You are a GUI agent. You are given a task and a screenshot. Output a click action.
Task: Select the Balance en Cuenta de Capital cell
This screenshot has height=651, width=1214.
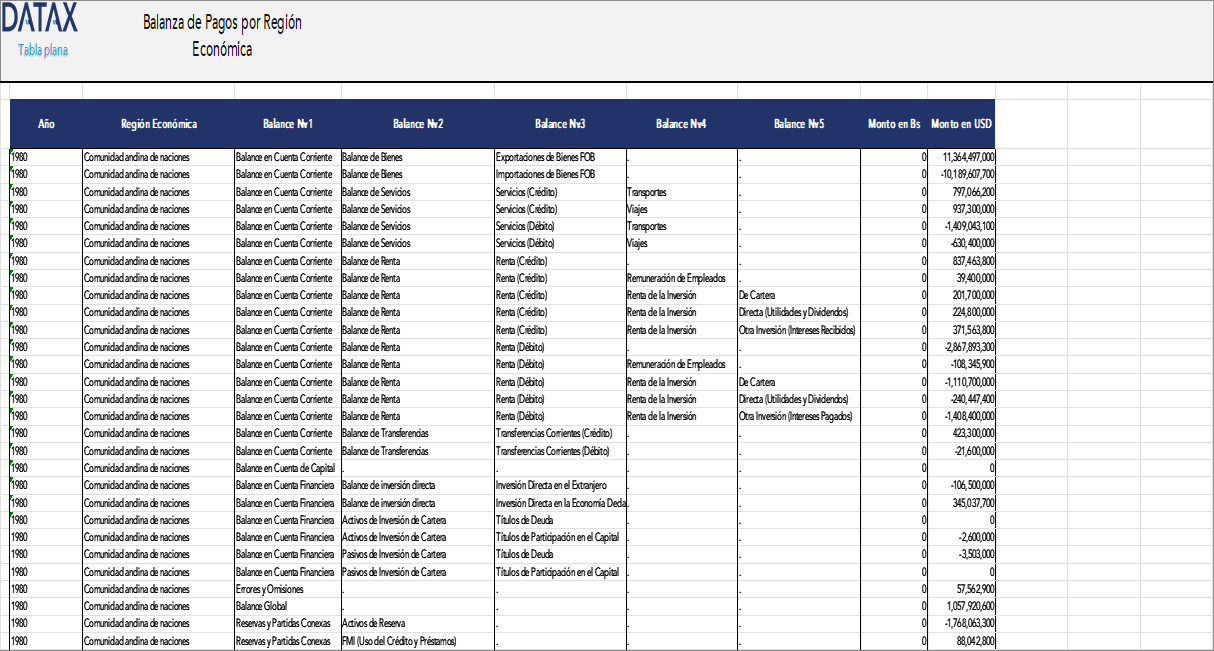[285, 468]
